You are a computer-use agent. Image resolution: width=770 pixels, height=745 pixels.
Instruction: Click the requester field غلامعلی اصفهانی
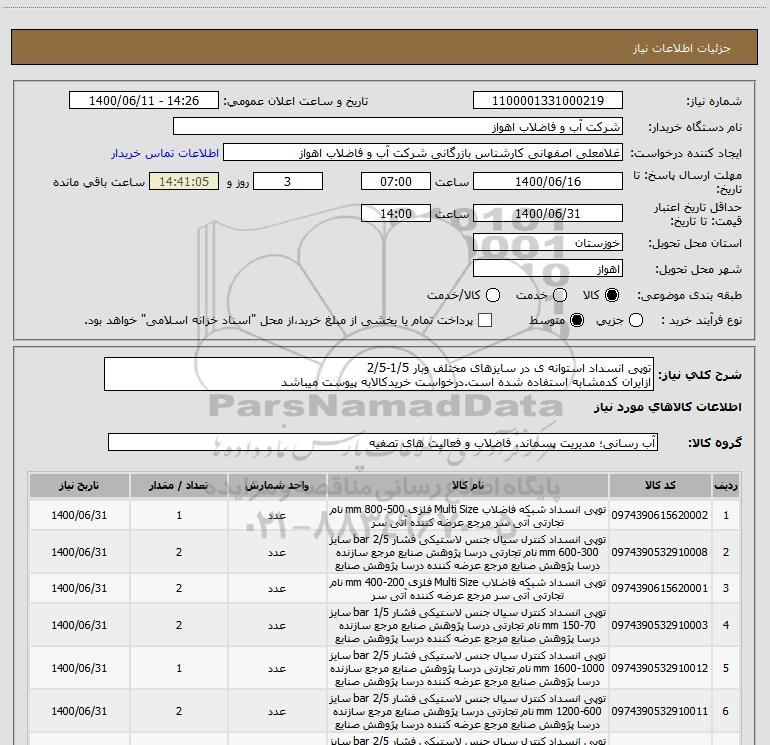(423, 153)
